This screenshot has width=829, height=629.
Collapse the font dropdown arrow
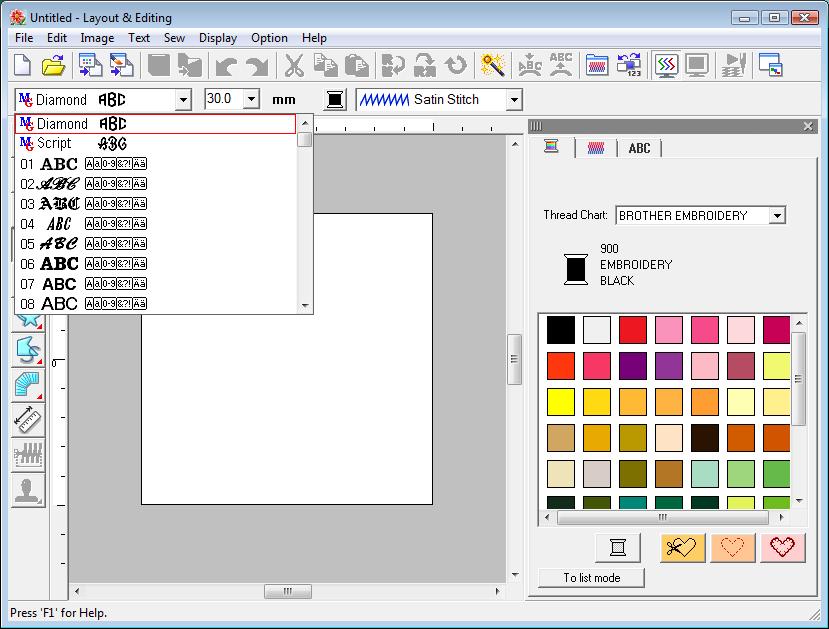[x=183, y=99]
